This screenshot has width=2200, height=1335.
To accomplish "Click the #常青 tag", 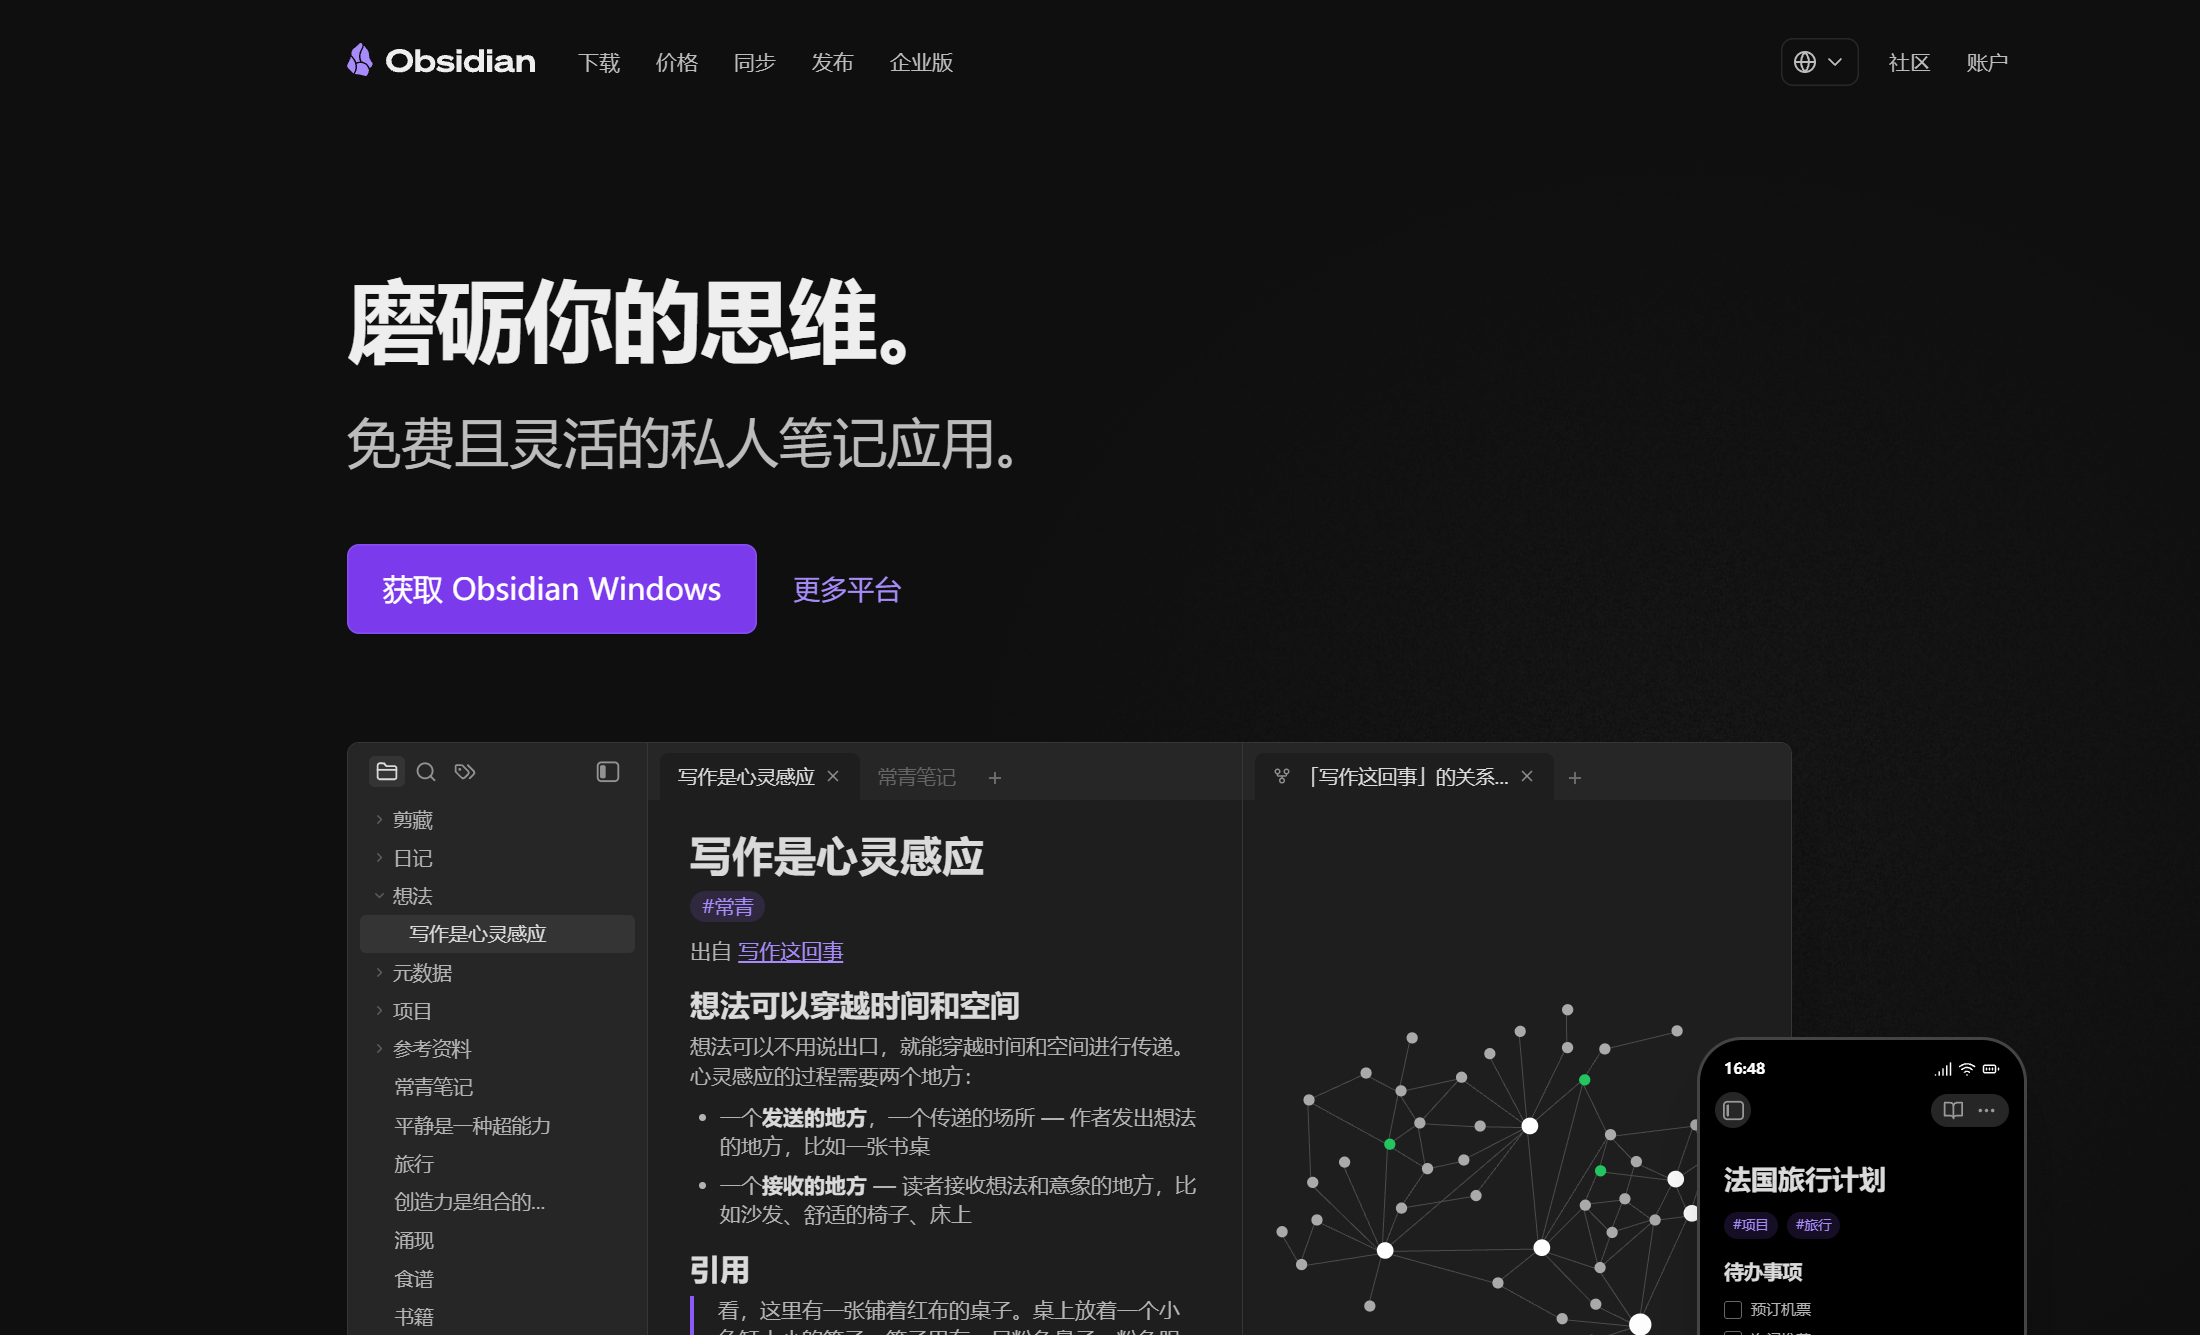I will (x=727, y=906).
